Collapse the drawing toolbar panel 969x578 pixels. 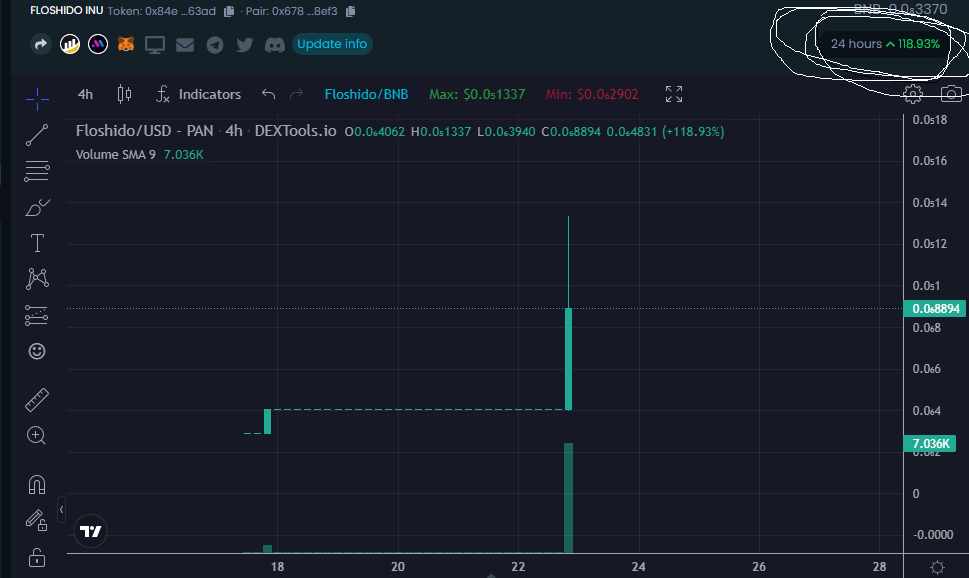coord(61,510)
